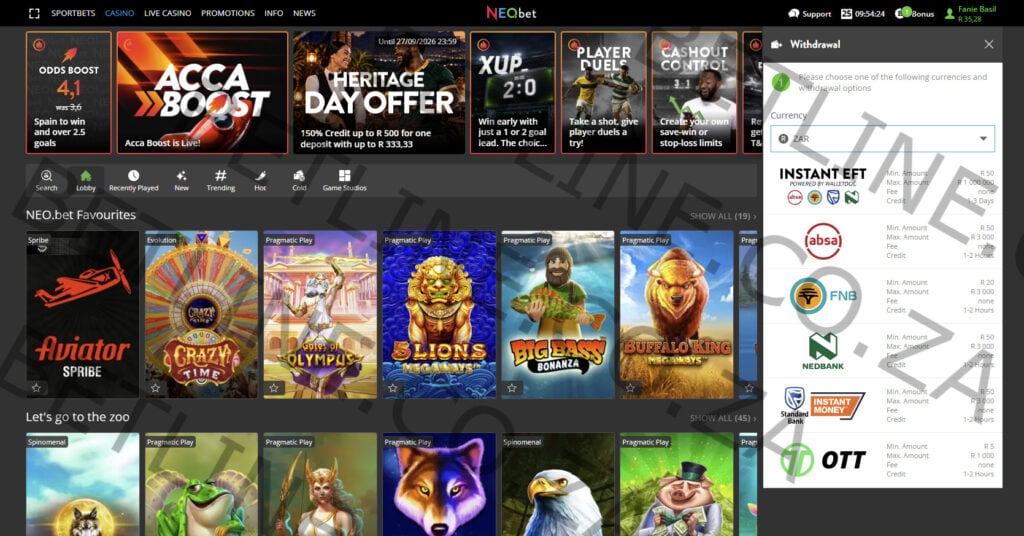The height and width of the screenshot is (536, 1024).
Task: Open Fanie Basil account icon
Action: point(950,14)
